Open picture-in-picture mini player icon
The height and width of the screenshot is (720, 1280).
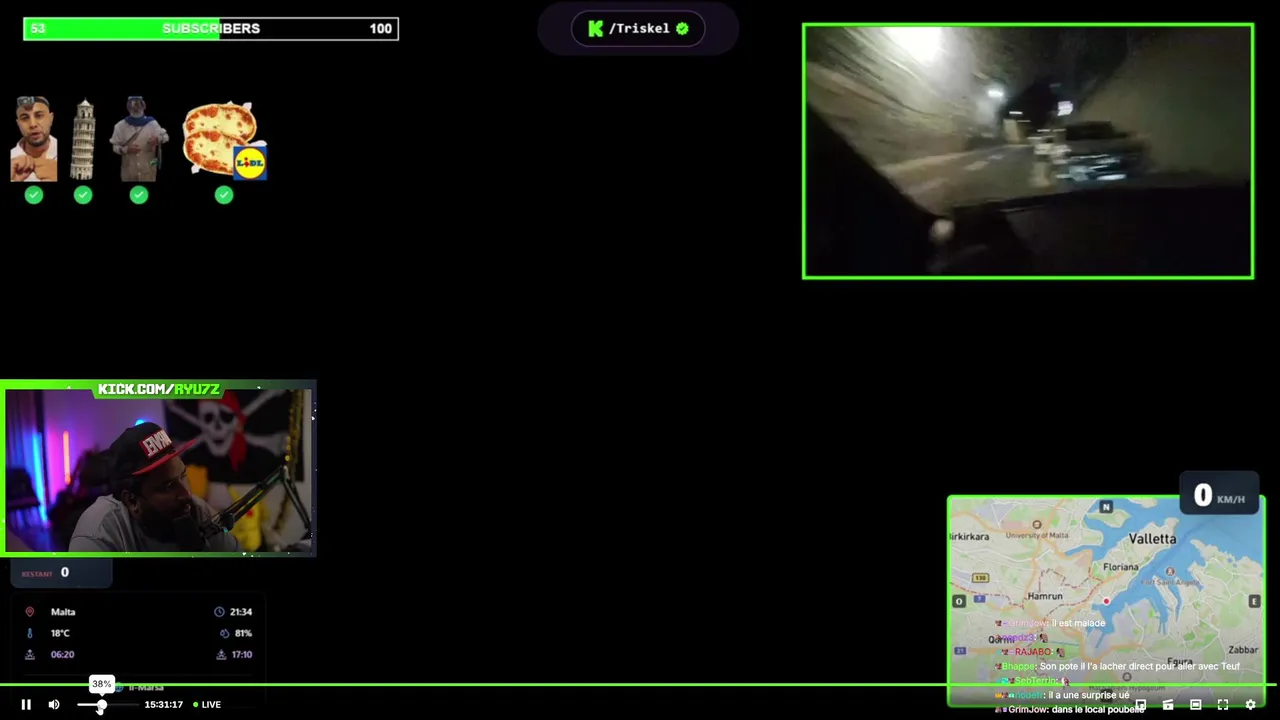(x=1140, y=704)
